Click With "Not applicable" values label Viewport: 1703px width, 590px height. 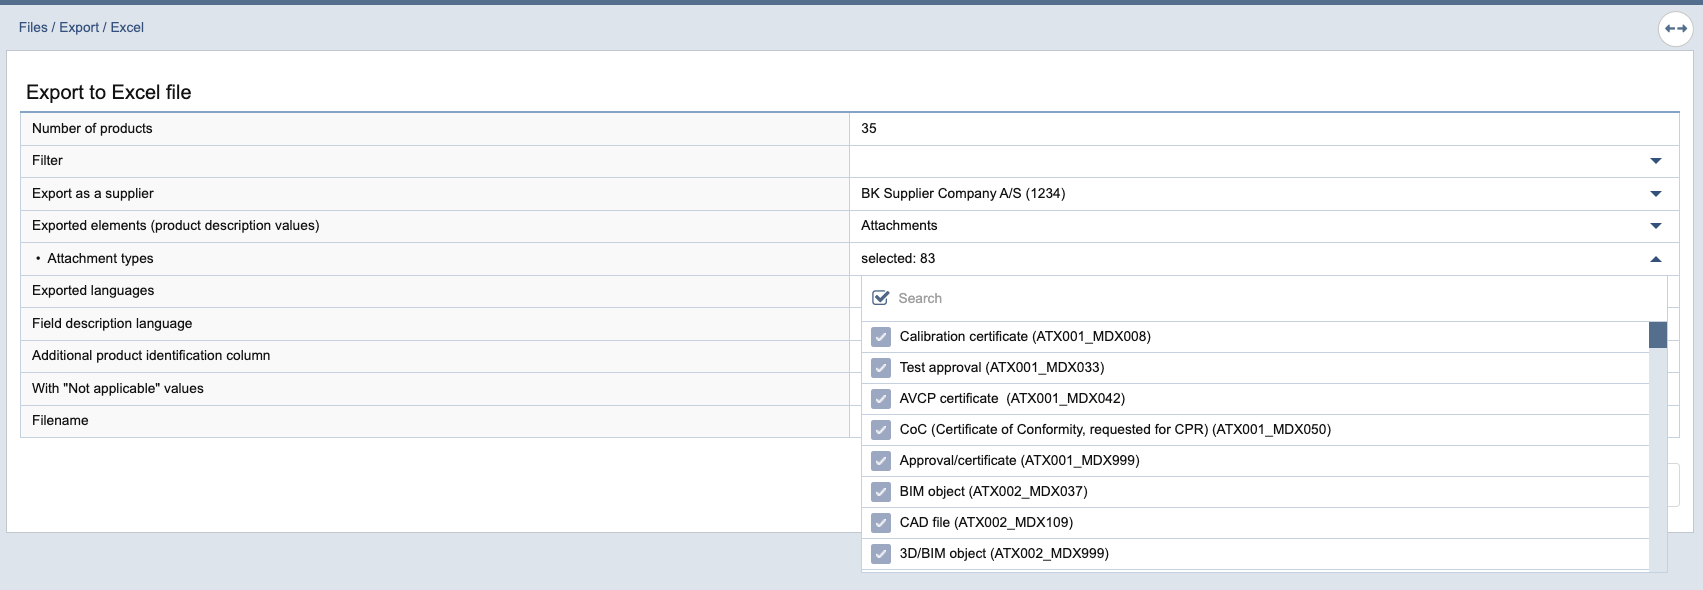118,388
